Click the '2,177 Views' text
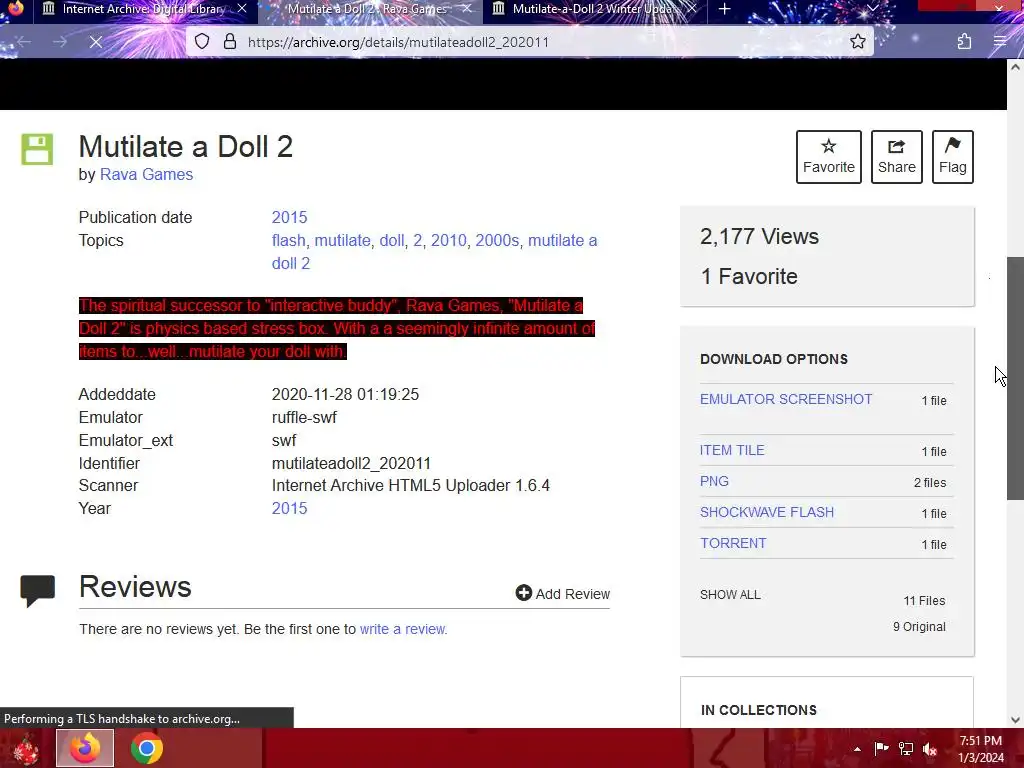1024x768 pixels. coord(759,236)
